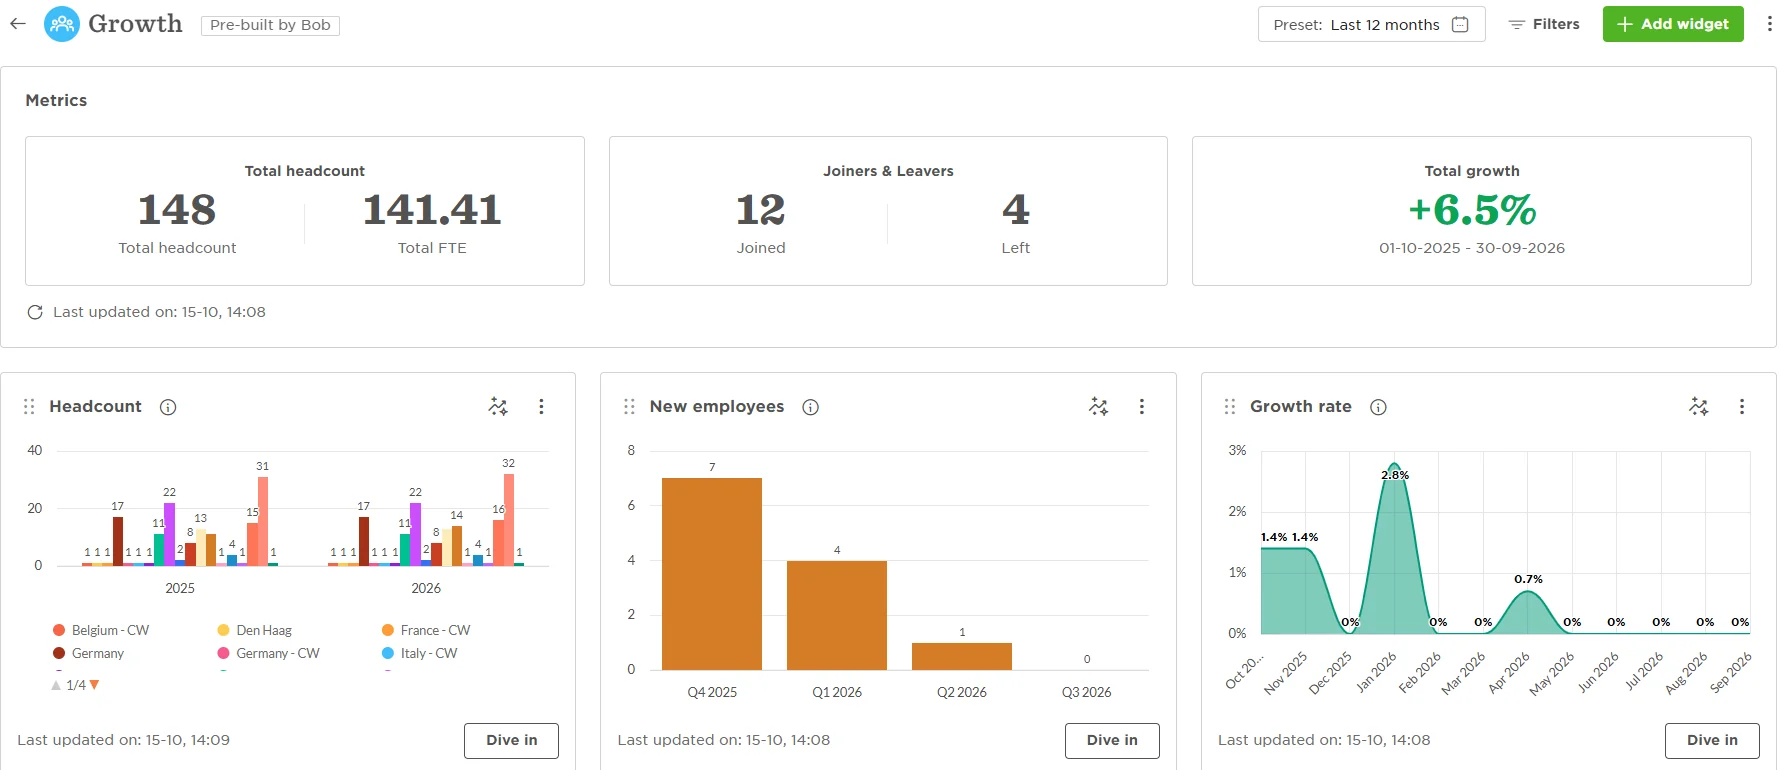Viewport: 1780px width, 770px height.
Task: Show the Headcount info tooltip icon
Action: (x=168, y=407)
